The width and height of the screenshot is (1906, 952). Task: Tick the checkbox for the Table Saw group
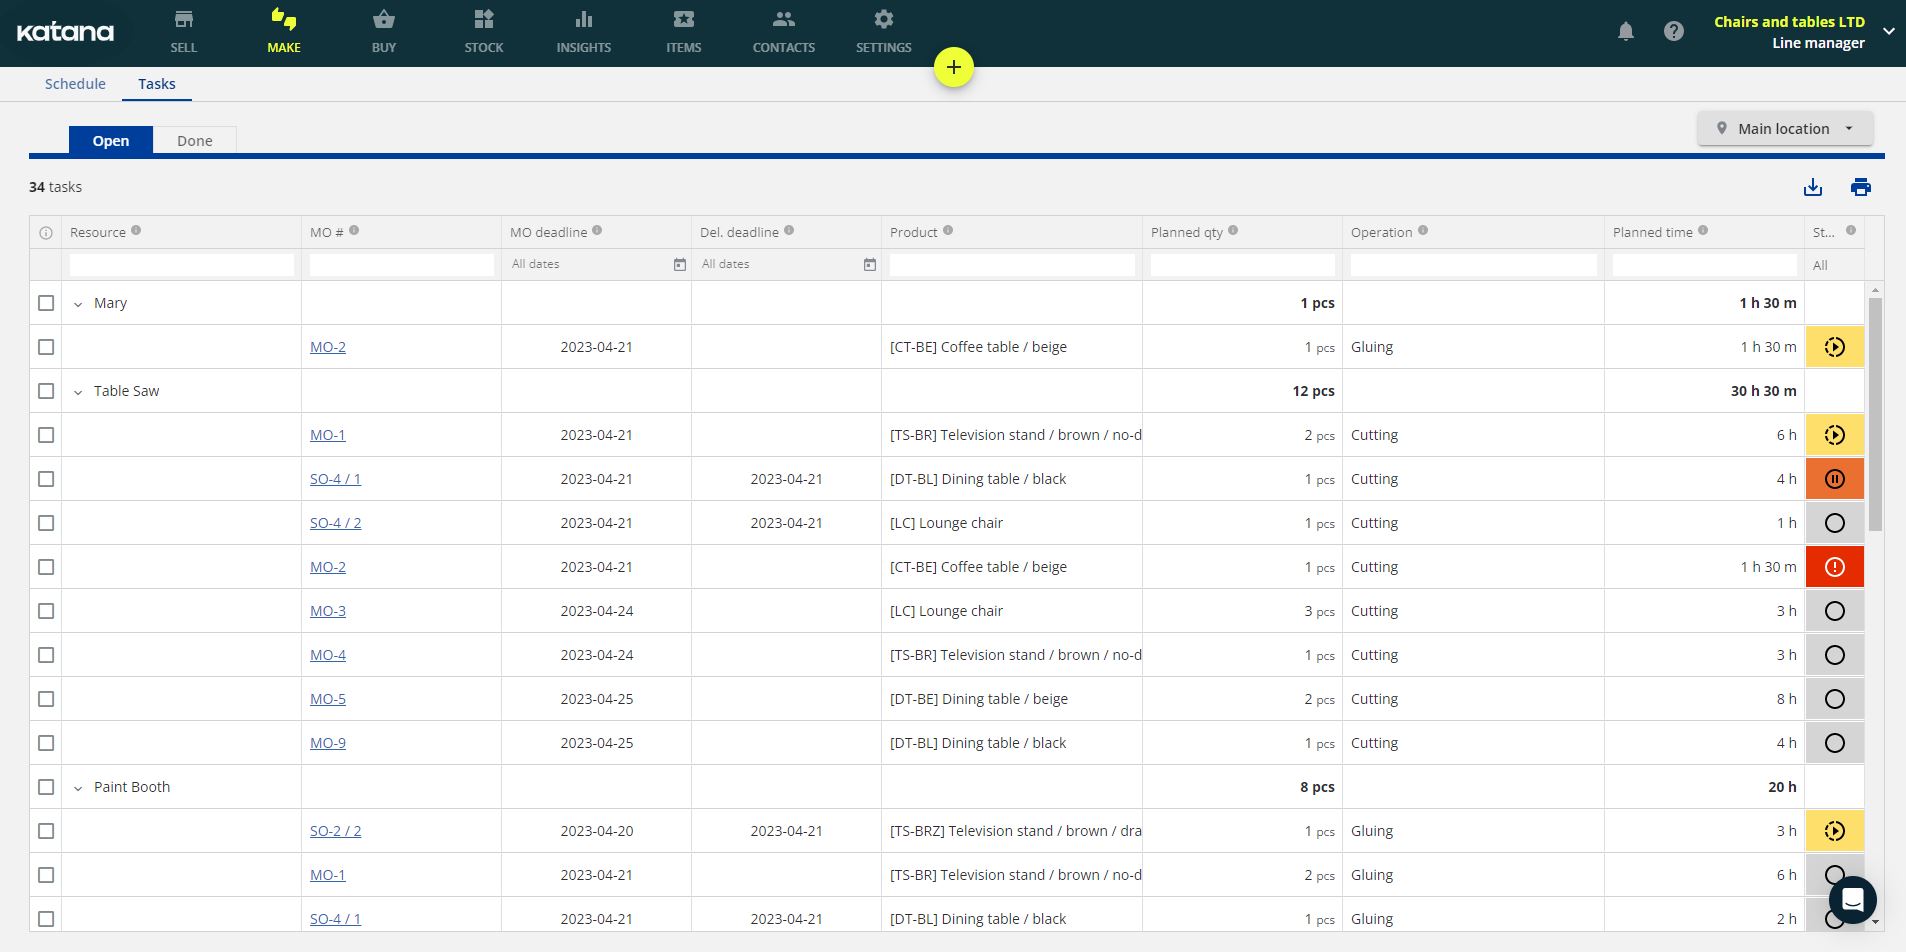[x=46, y=391]
